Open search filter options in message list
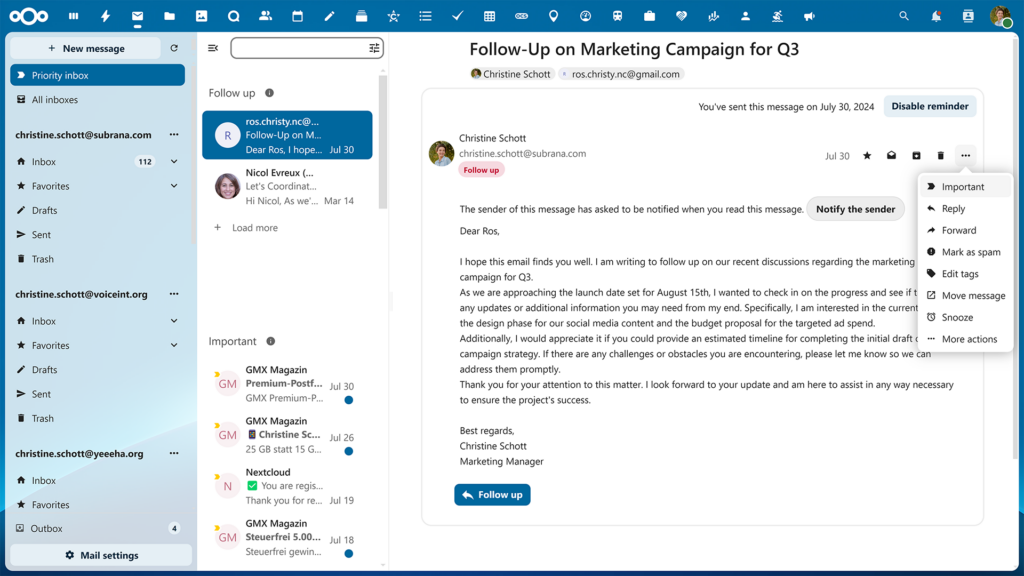Screen dimensions: 1024x576 click(374, 47)
